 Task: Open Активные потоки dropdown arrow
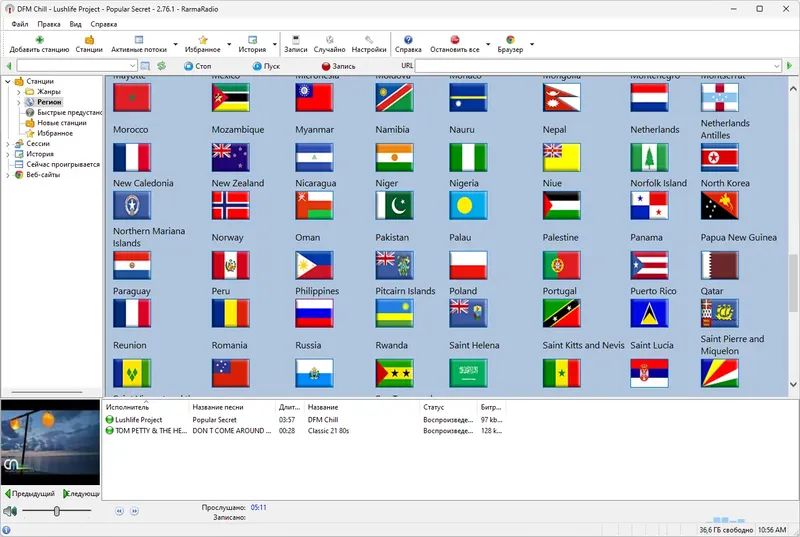176,44
